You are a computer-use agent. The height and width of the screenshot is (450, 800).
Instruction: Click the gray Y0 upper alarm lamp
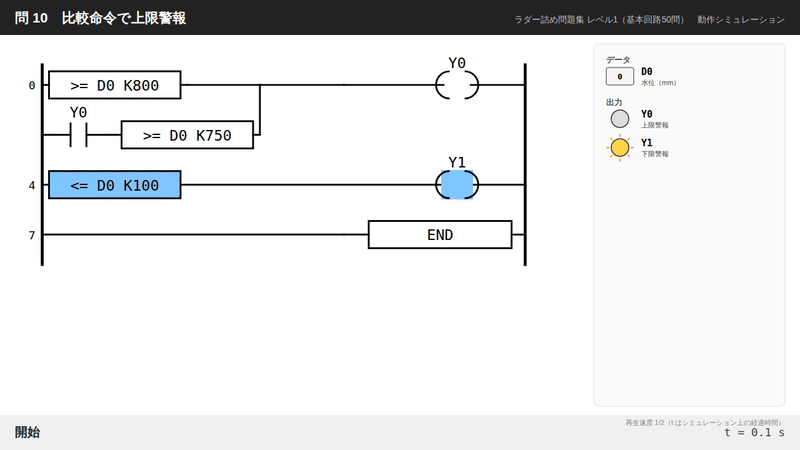(x=619, y=119)
